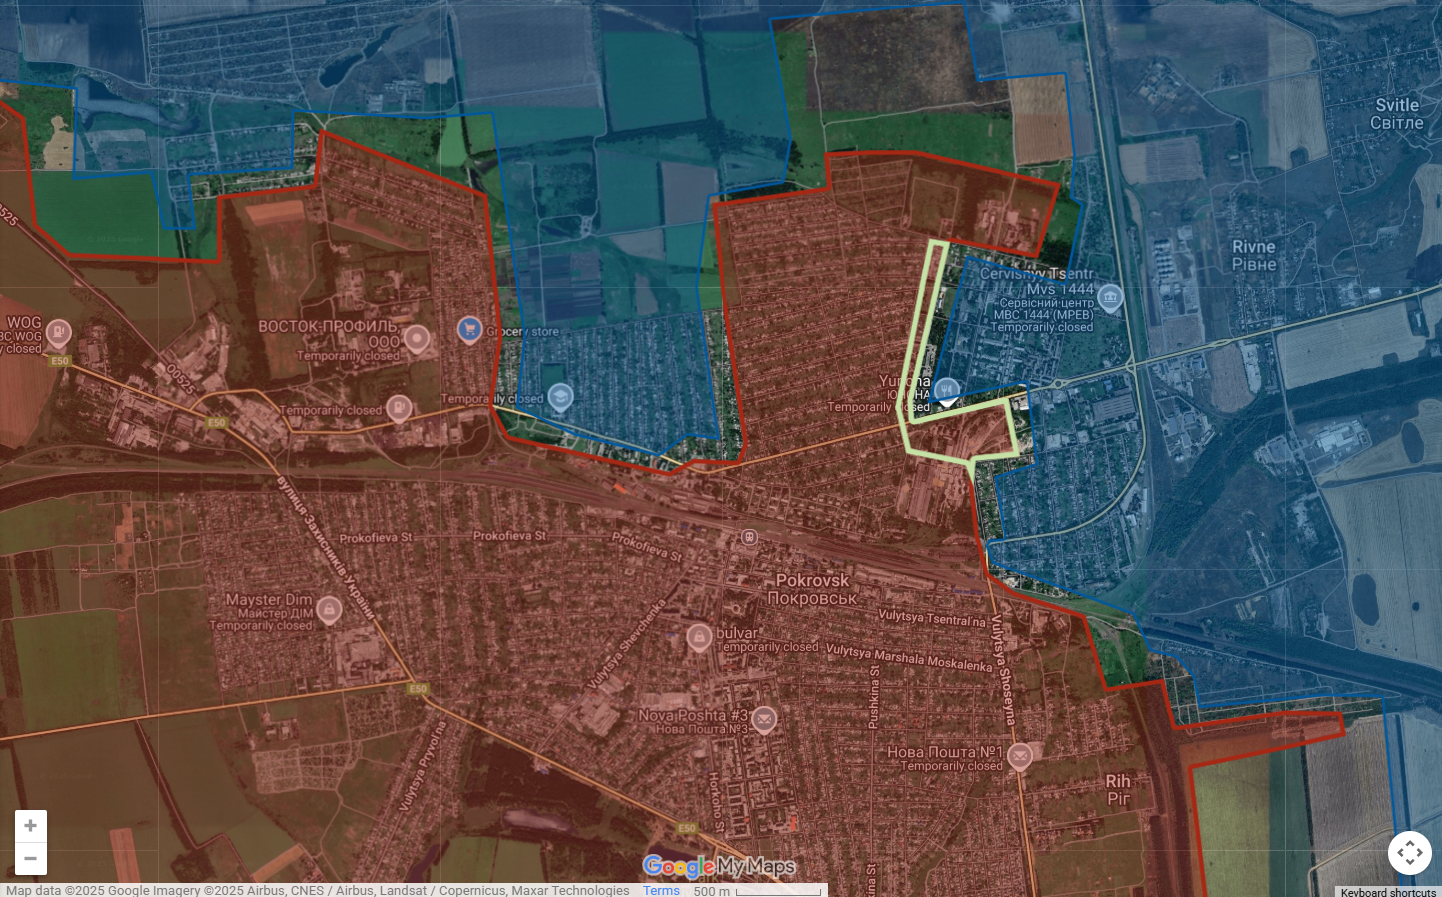Viewport: 1442px width, 897px height.
Task: Click the Rivne village label
Action: coord(1254,256)
